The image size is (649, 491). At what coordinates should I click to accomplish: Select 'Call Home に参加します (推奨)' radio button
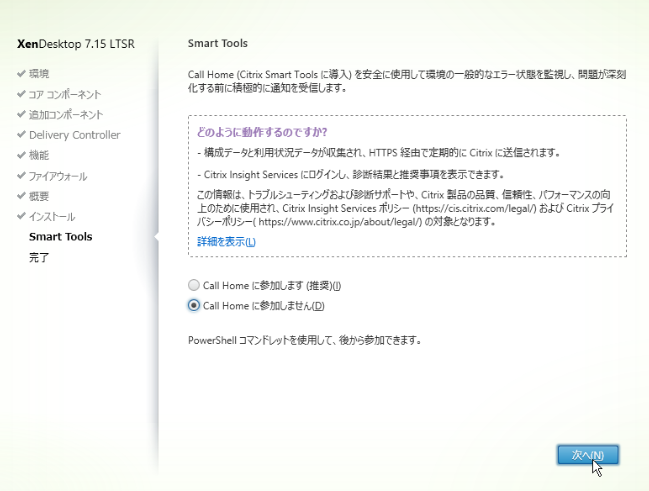coord(194,285)
